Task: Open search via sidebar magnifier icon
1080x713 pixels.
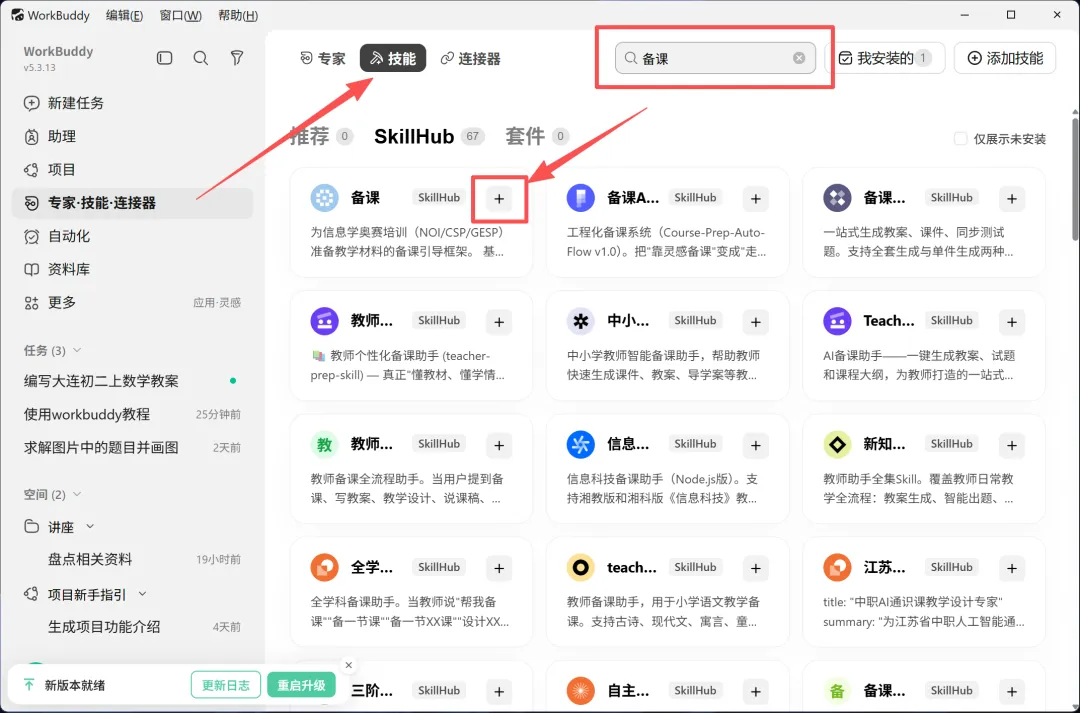Action: (x=200, y=58)
